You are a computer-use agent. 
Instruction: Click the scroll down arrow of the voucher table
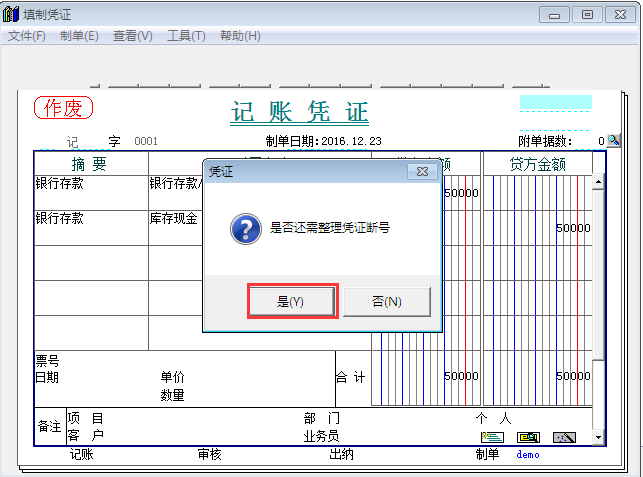[598, 437]
